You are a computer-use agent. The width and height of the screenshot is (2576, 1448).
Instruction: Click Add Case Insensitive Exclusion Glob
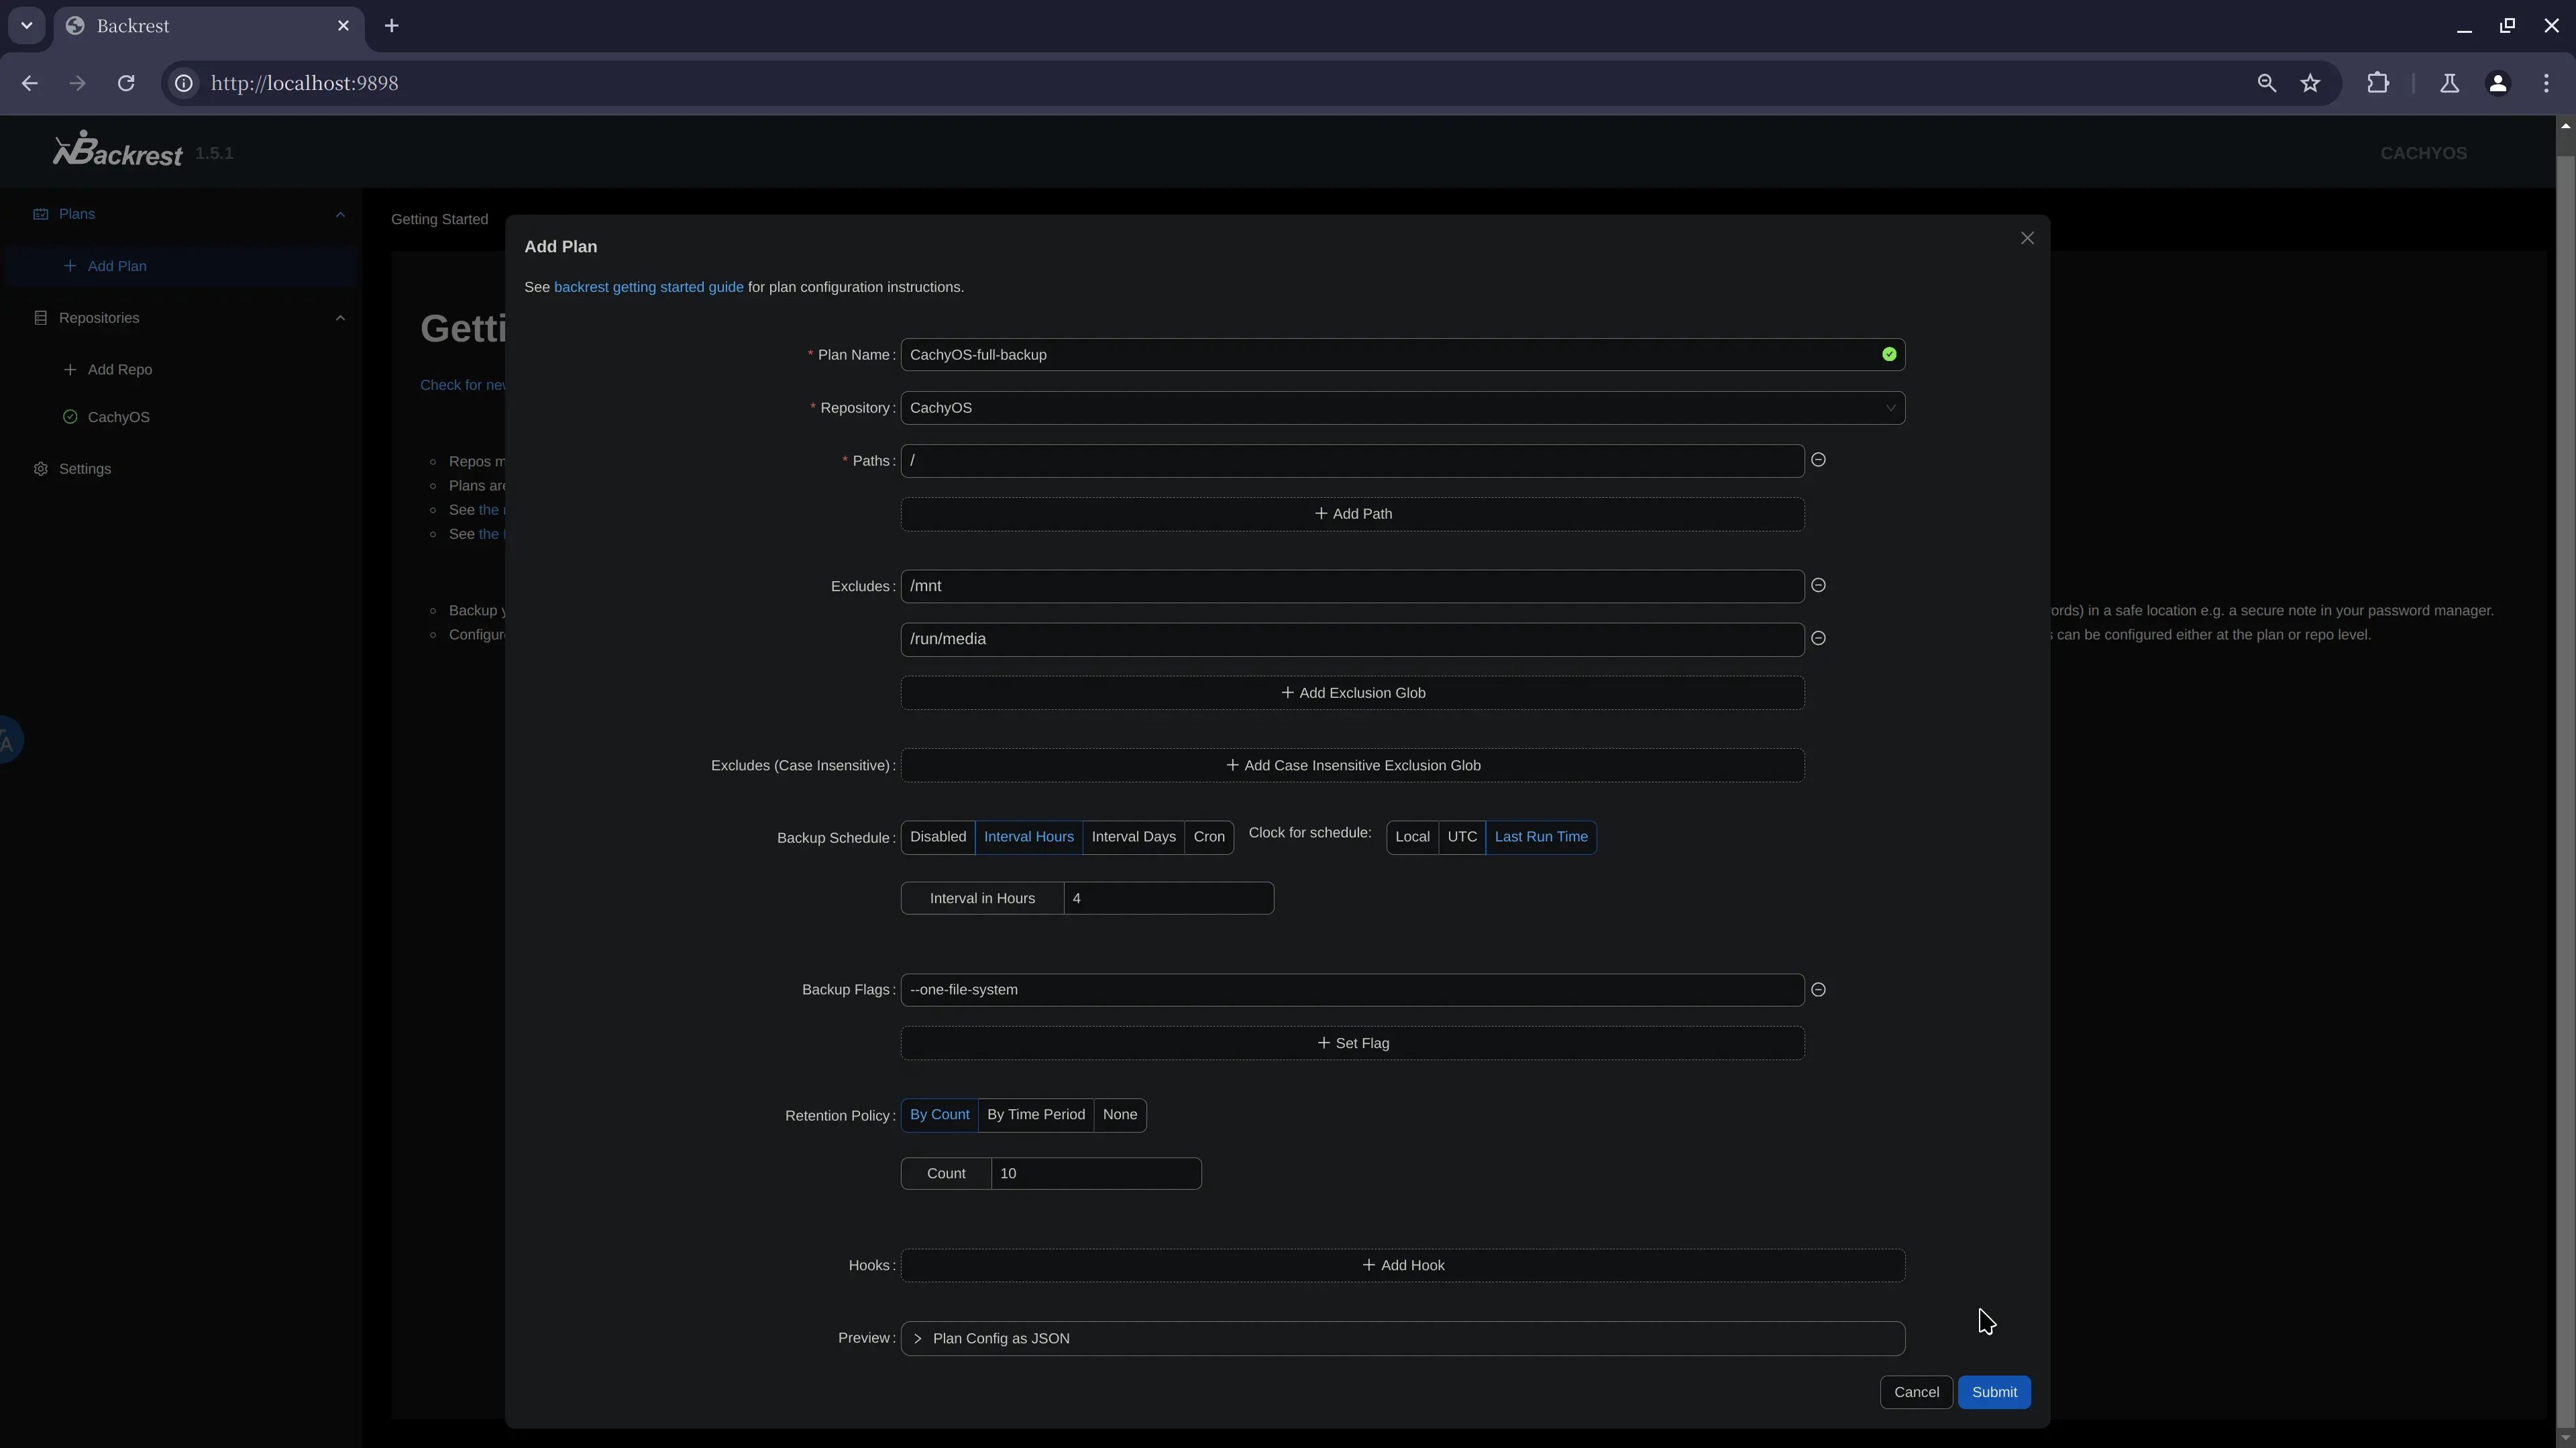1352,766
